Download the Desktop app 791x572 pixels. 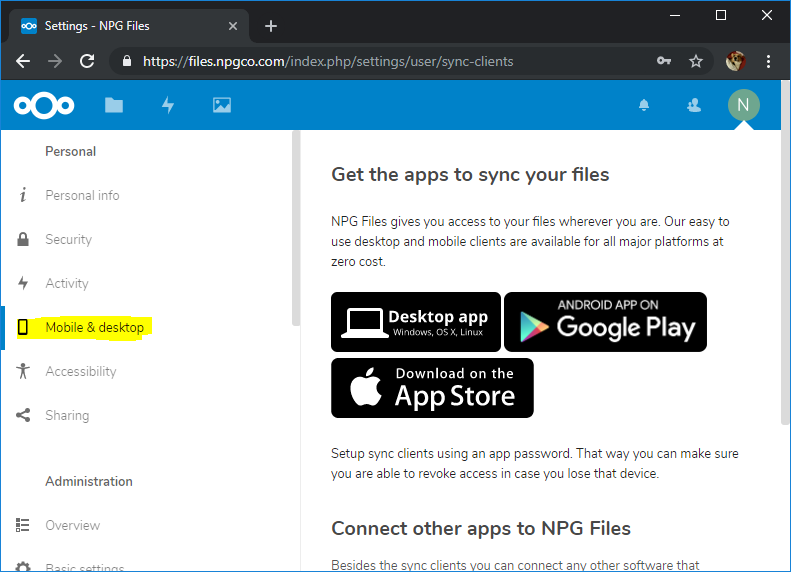tap(416, 322)
